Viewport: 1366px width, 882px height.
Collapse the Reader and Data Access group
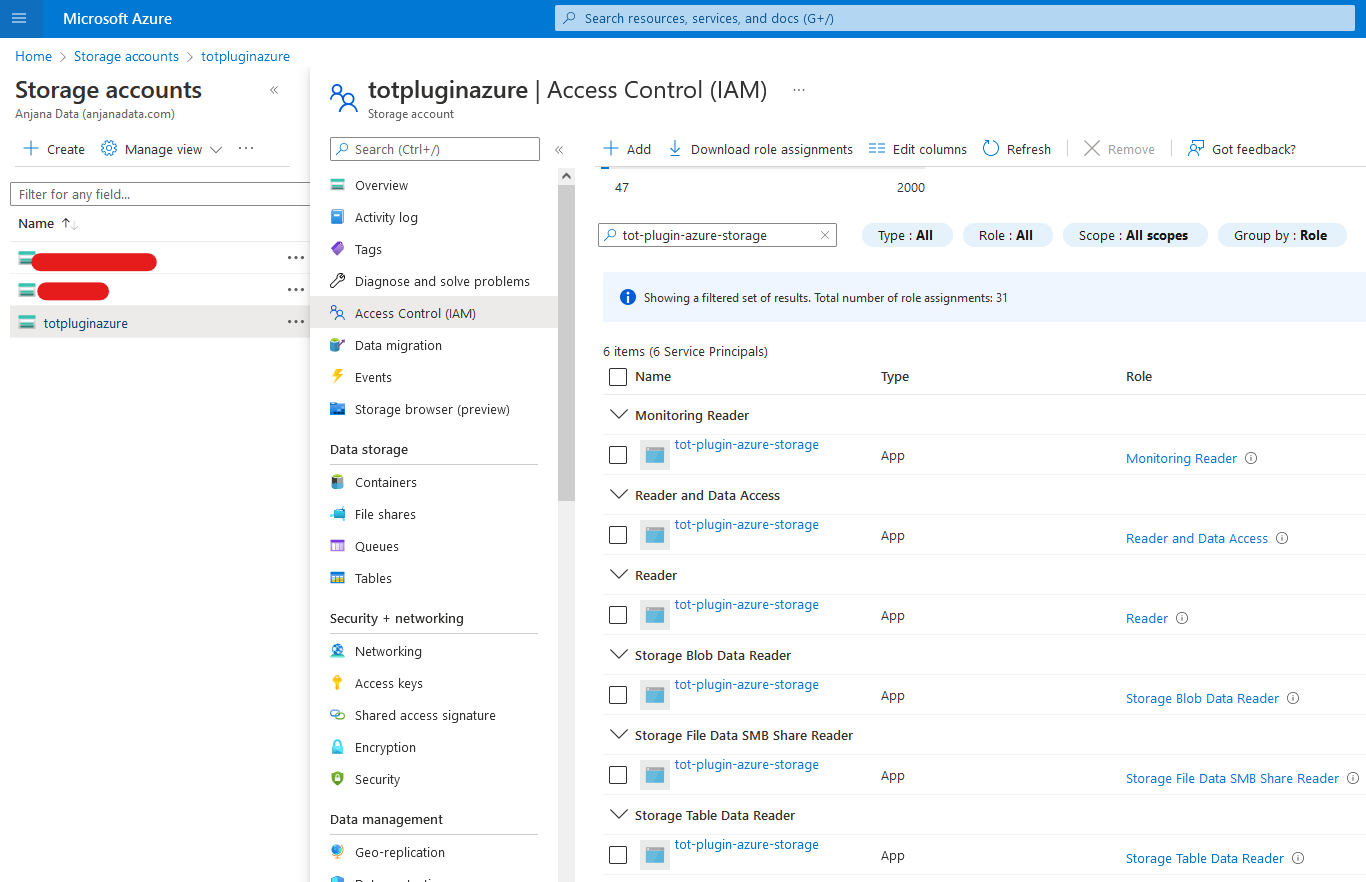click(x=615, y=495)
